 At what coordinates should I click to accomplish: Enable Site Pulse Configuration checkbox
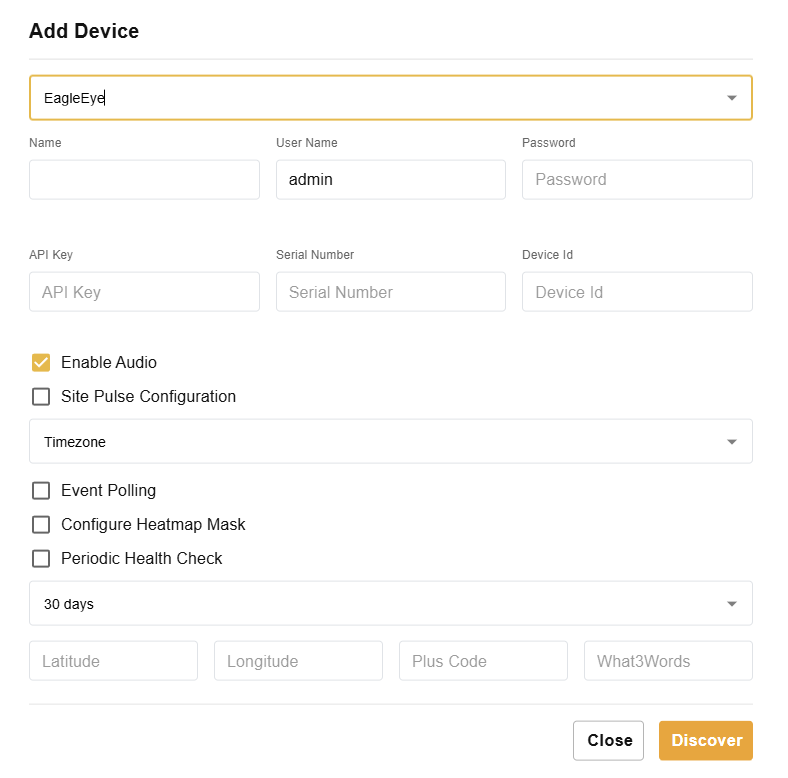41,397
